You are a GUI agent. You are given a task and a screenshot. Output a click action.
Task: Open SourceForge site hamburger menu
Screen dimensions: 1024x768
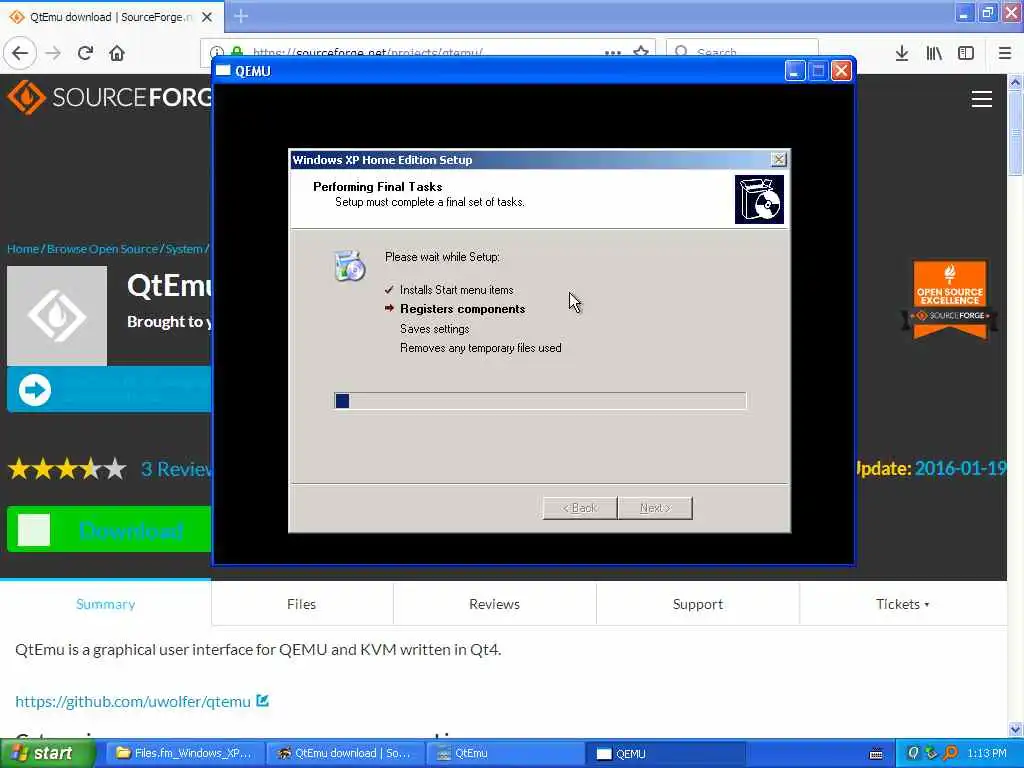[x=981, y=99]
